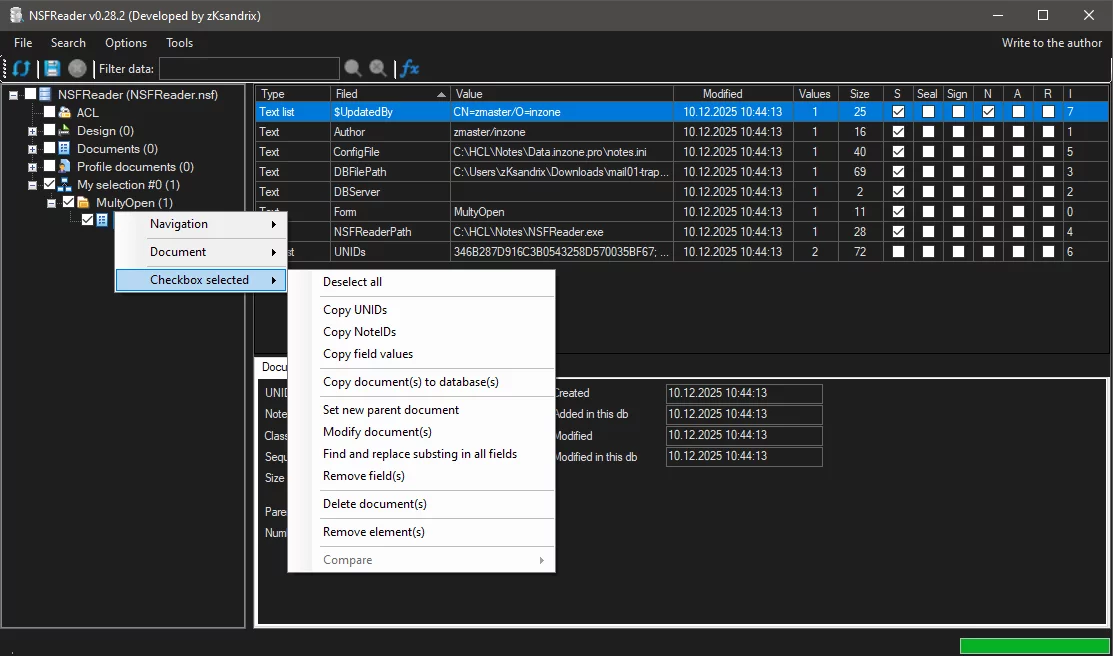The width and height of the screenshot is (1113, 656).
Task: Click the save floppy disk icon
Action: click(x=52, y=69)
